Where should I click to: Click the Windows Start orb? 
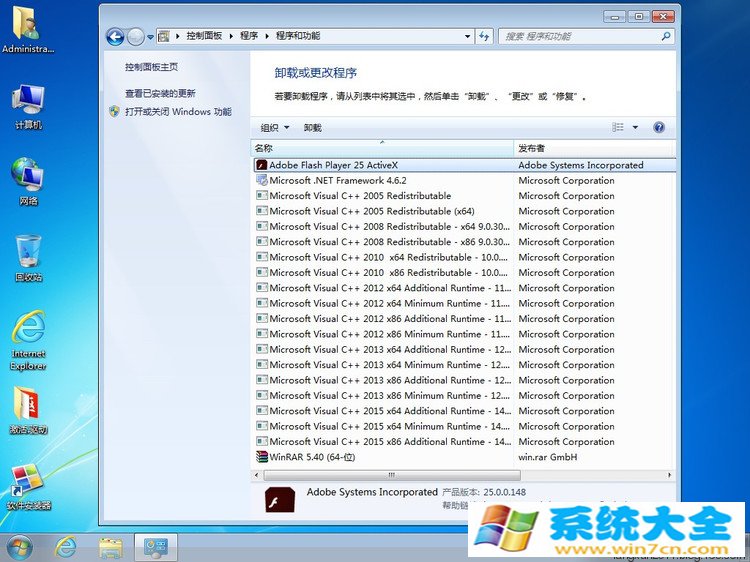click(x=19, y=548)
